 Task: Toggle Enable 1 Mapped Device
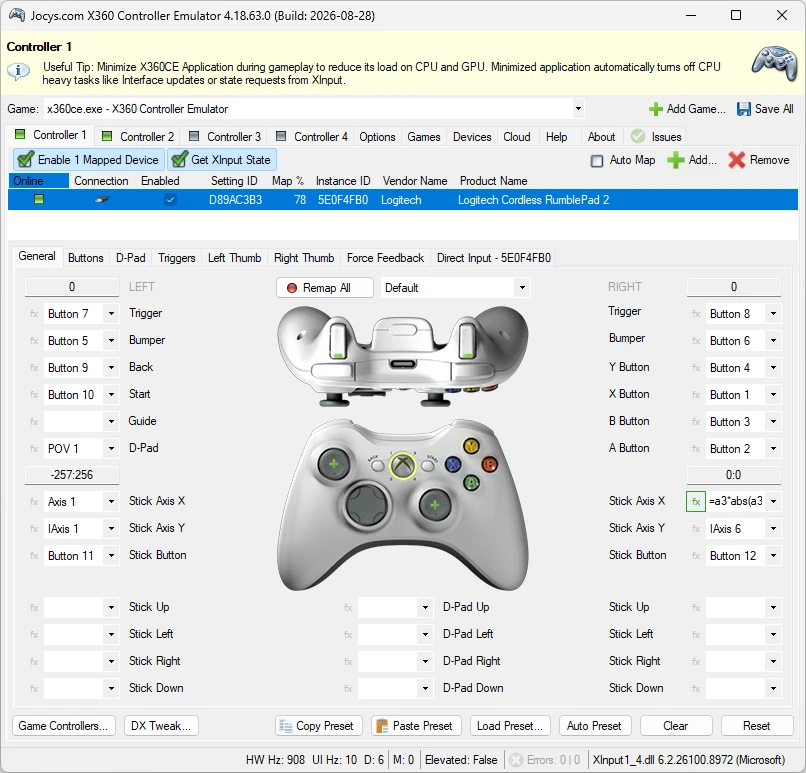88,160
